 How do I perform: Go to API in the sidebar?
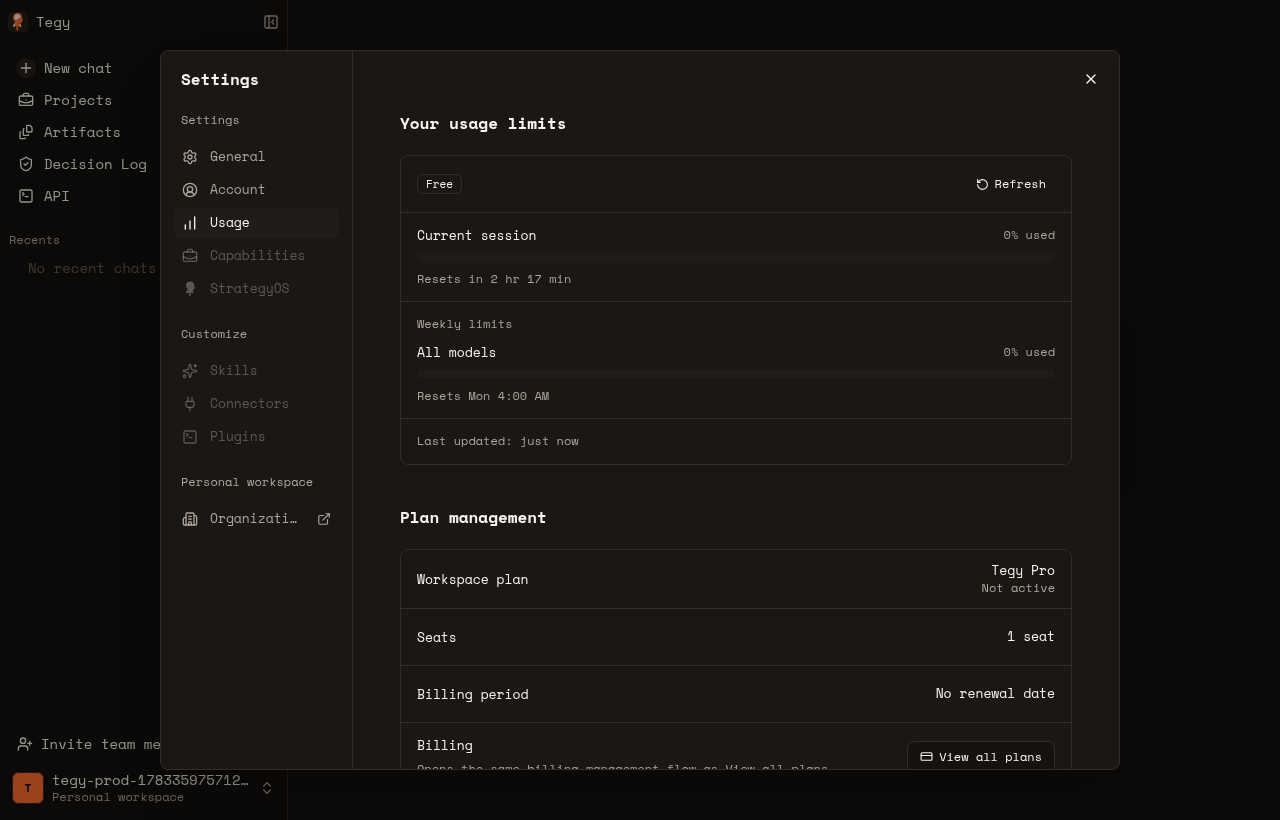point(57,196)
